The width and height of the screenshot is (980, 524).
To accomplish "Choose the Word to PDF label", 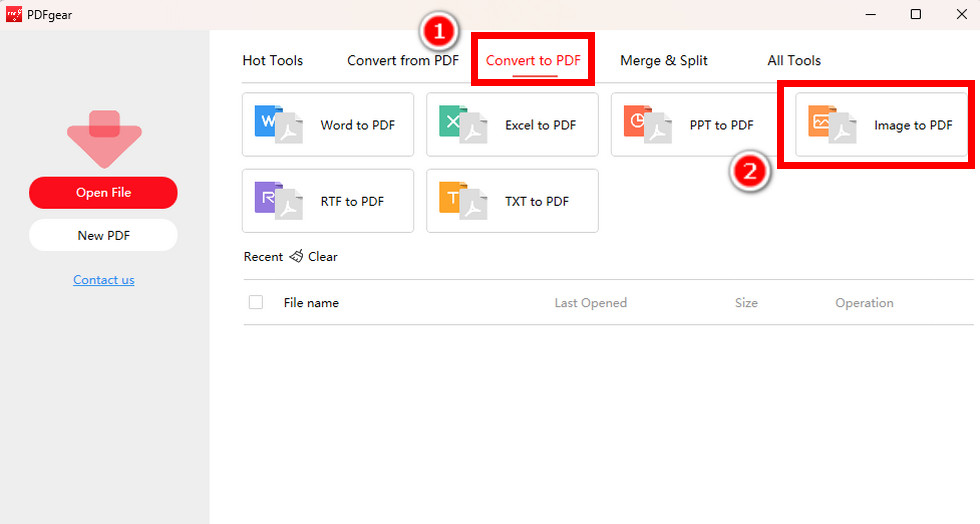I will 358,125.
